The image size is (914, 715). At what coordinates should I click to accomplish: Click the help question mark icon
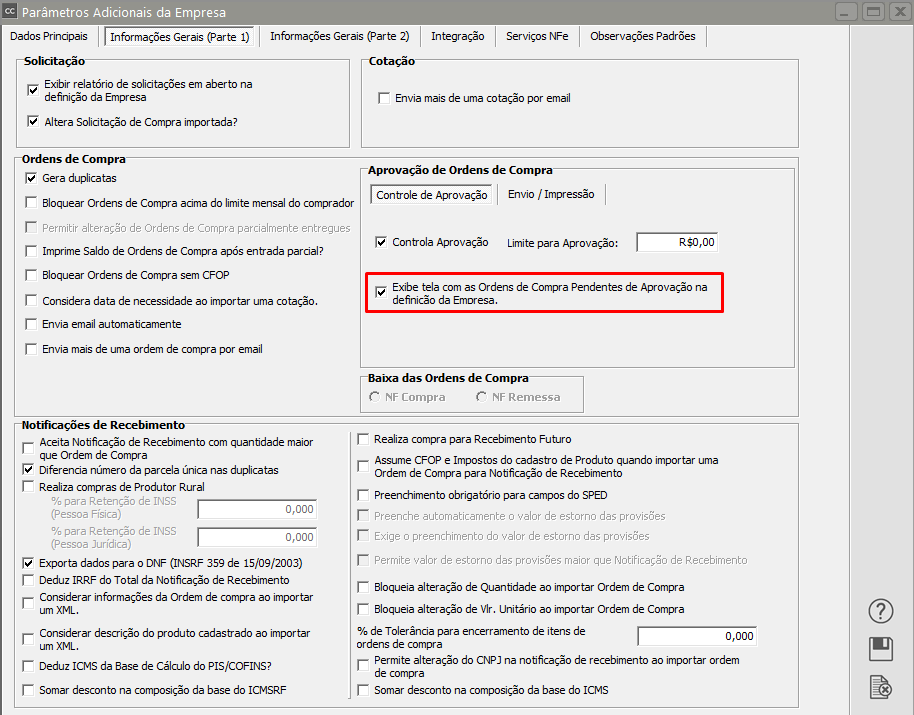point(881,611)
